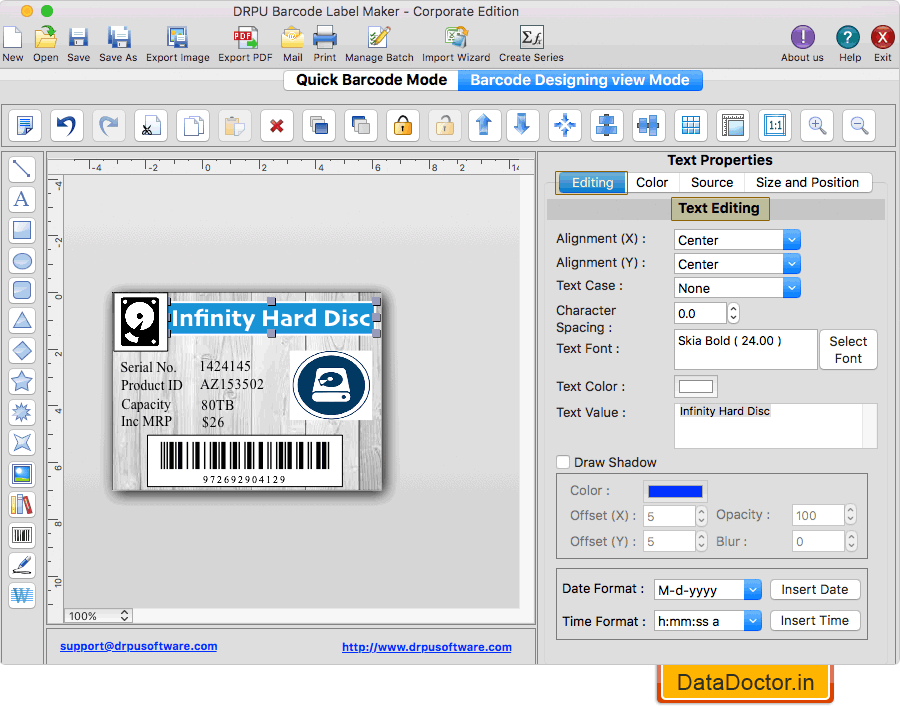
Task: Select the Text tool letter A
Action: pyautogui.click(x=22, y=199)
